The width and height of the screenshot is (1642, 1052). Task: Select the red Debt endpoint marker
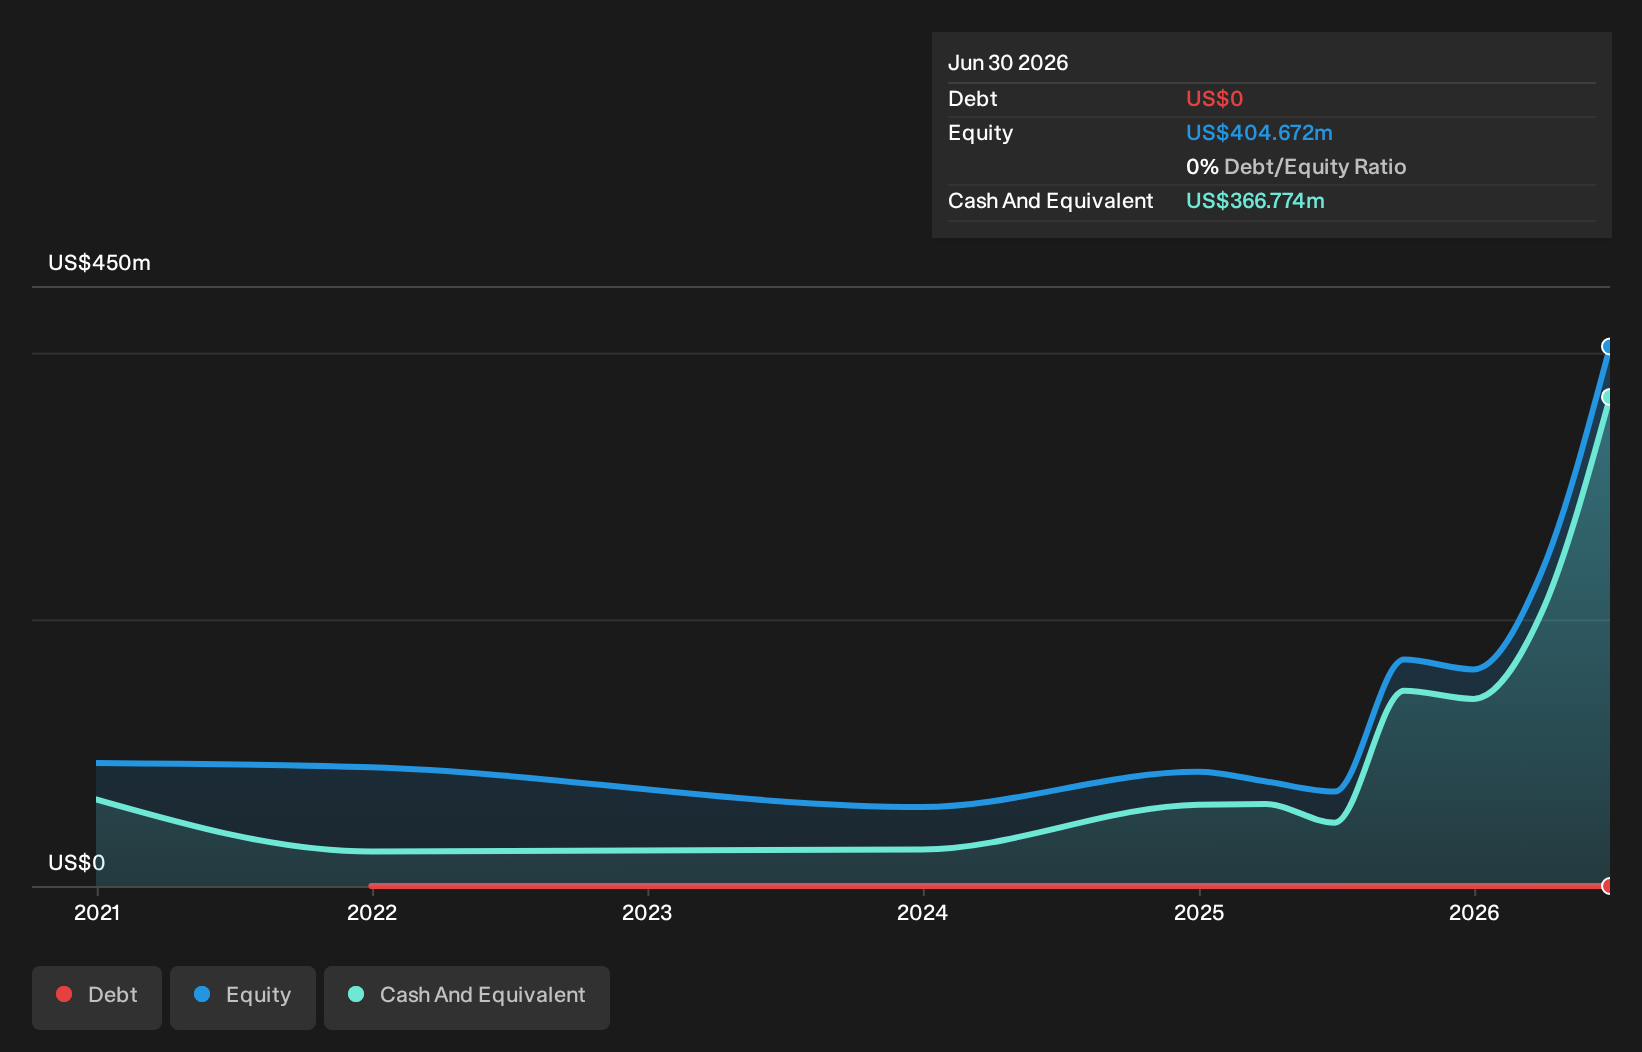point(1608,886)
